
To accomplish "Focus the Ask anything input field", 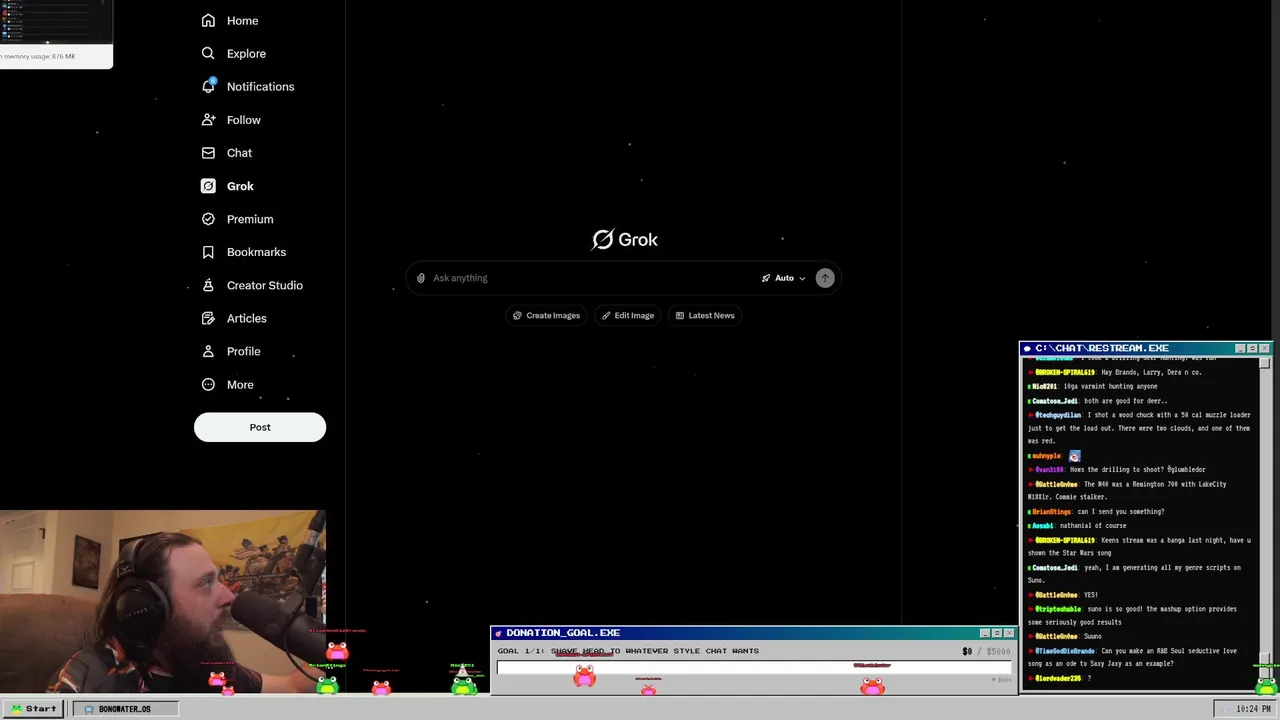I will pos(594,278).
